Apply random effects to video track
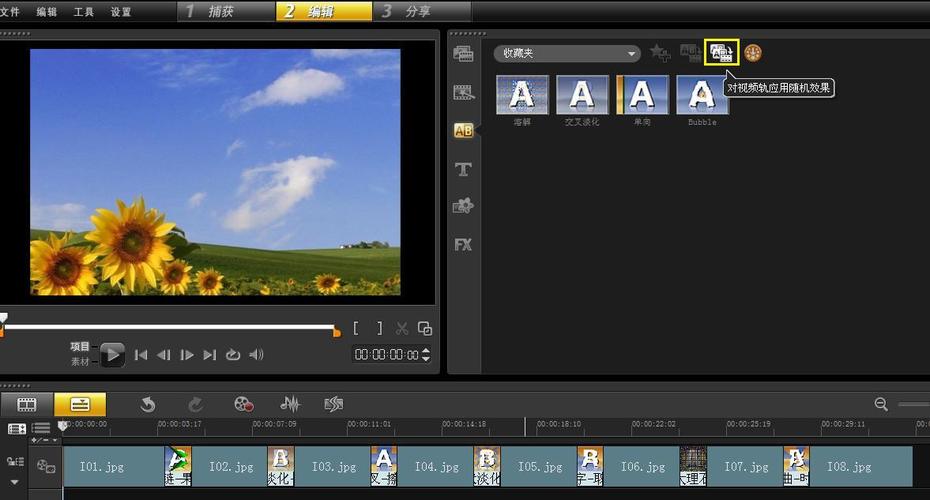The height and width of the screenshot is (500, 930). pos(721,53)
